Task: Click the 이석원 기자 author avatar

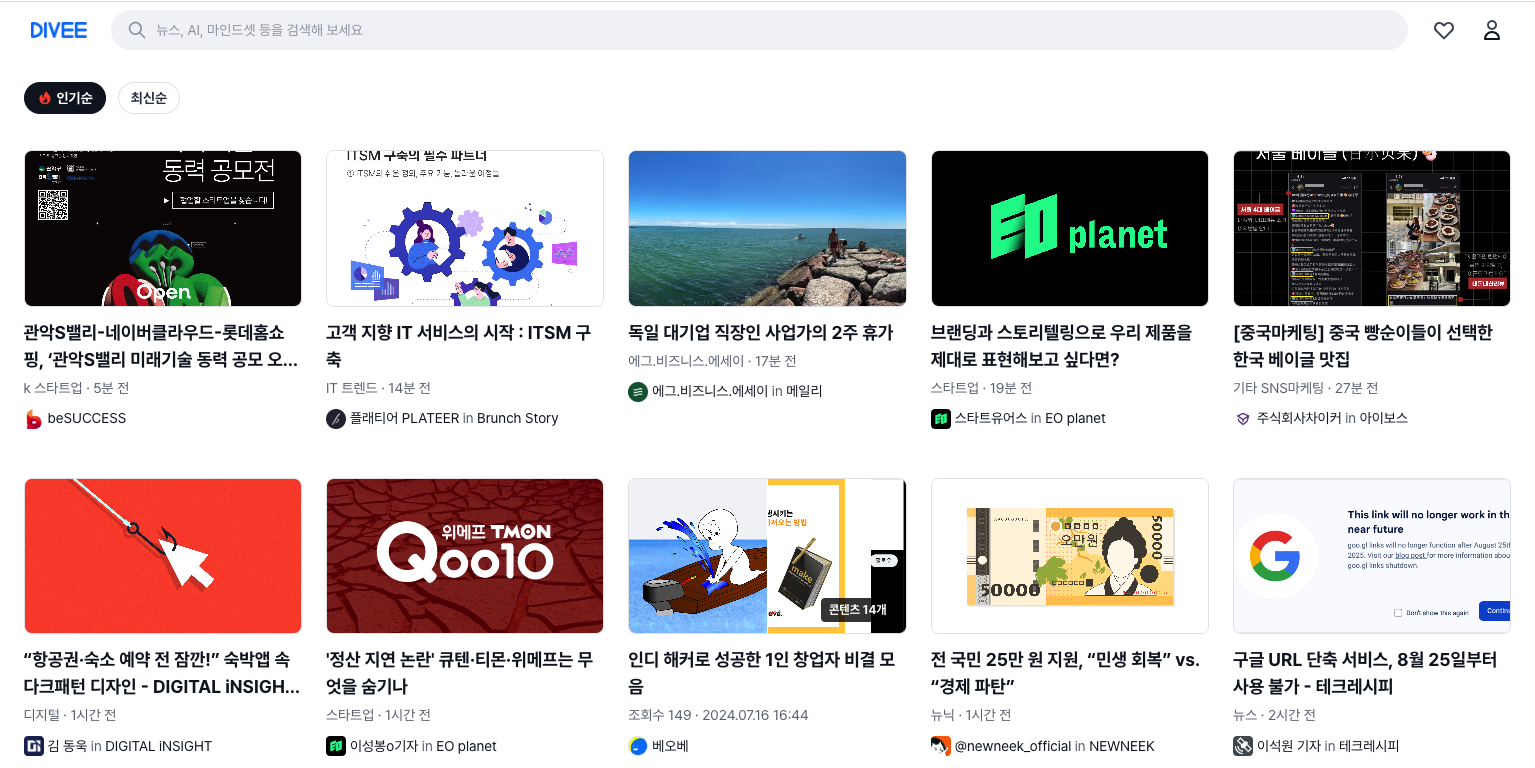Action: 1243,746
